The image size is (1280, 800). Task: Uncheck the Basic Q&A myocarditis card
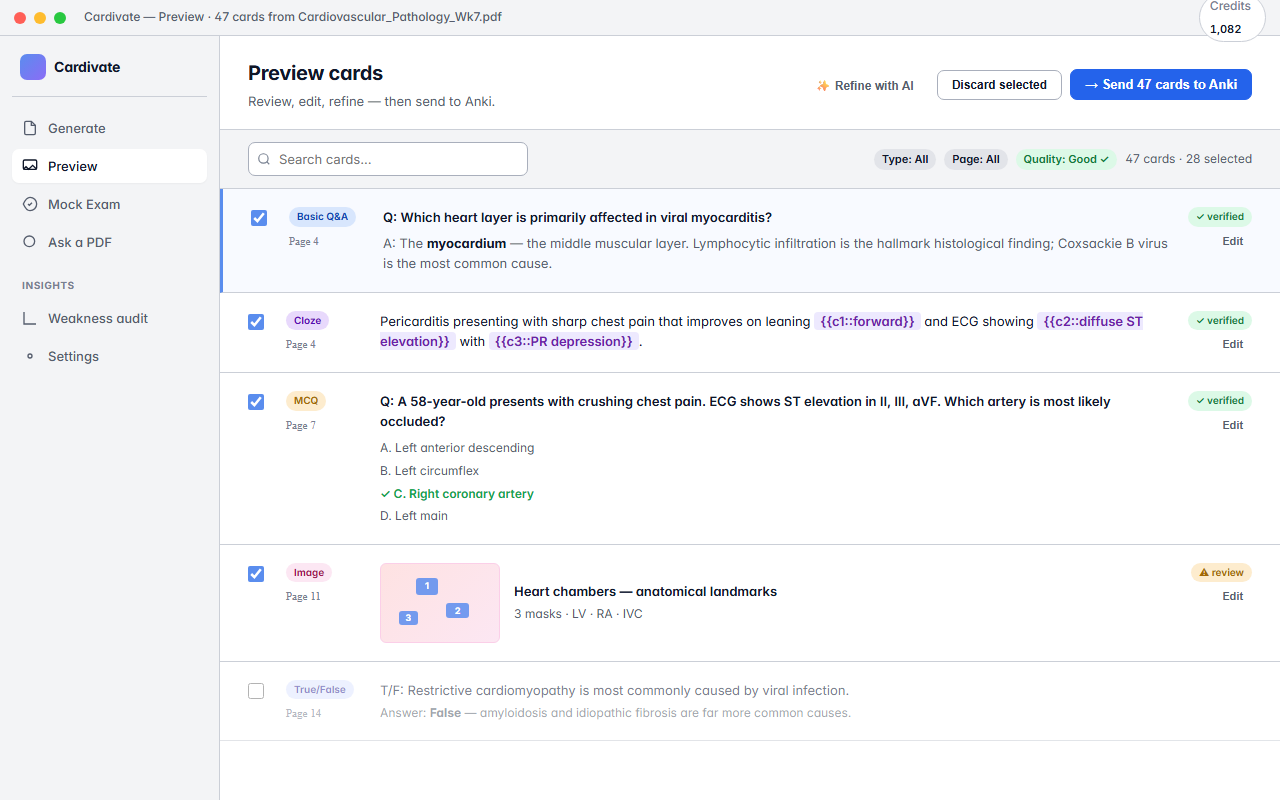tap(259, 218)
